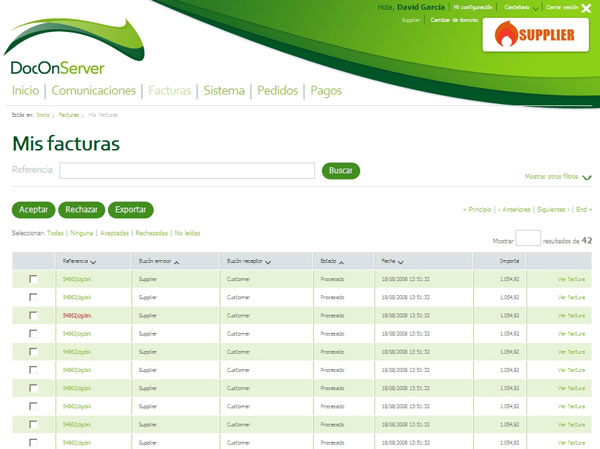Select Ninguna to clear the selection
The height and width of the screenshot is (449, 600).
(82, 233)
